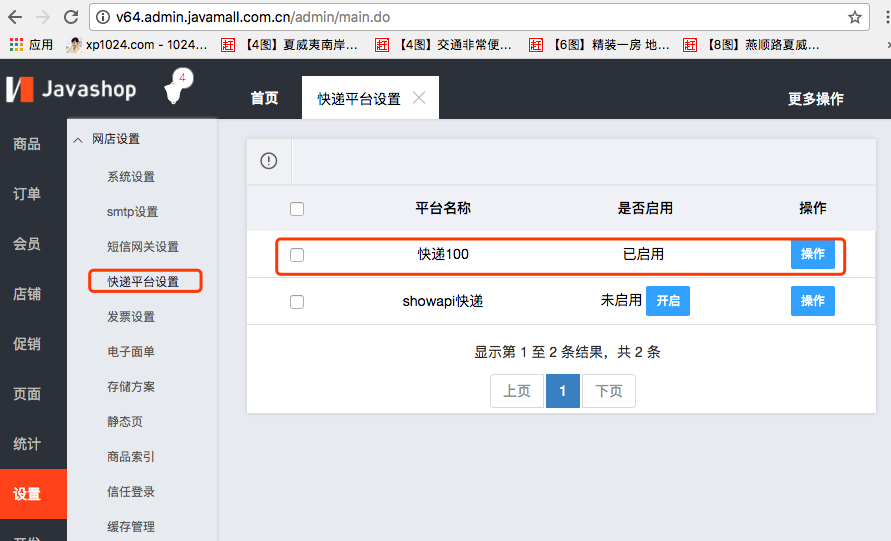Screen dimensions: 891x541
Task: Switch to the 首页 tab
Action: (265, 98)
